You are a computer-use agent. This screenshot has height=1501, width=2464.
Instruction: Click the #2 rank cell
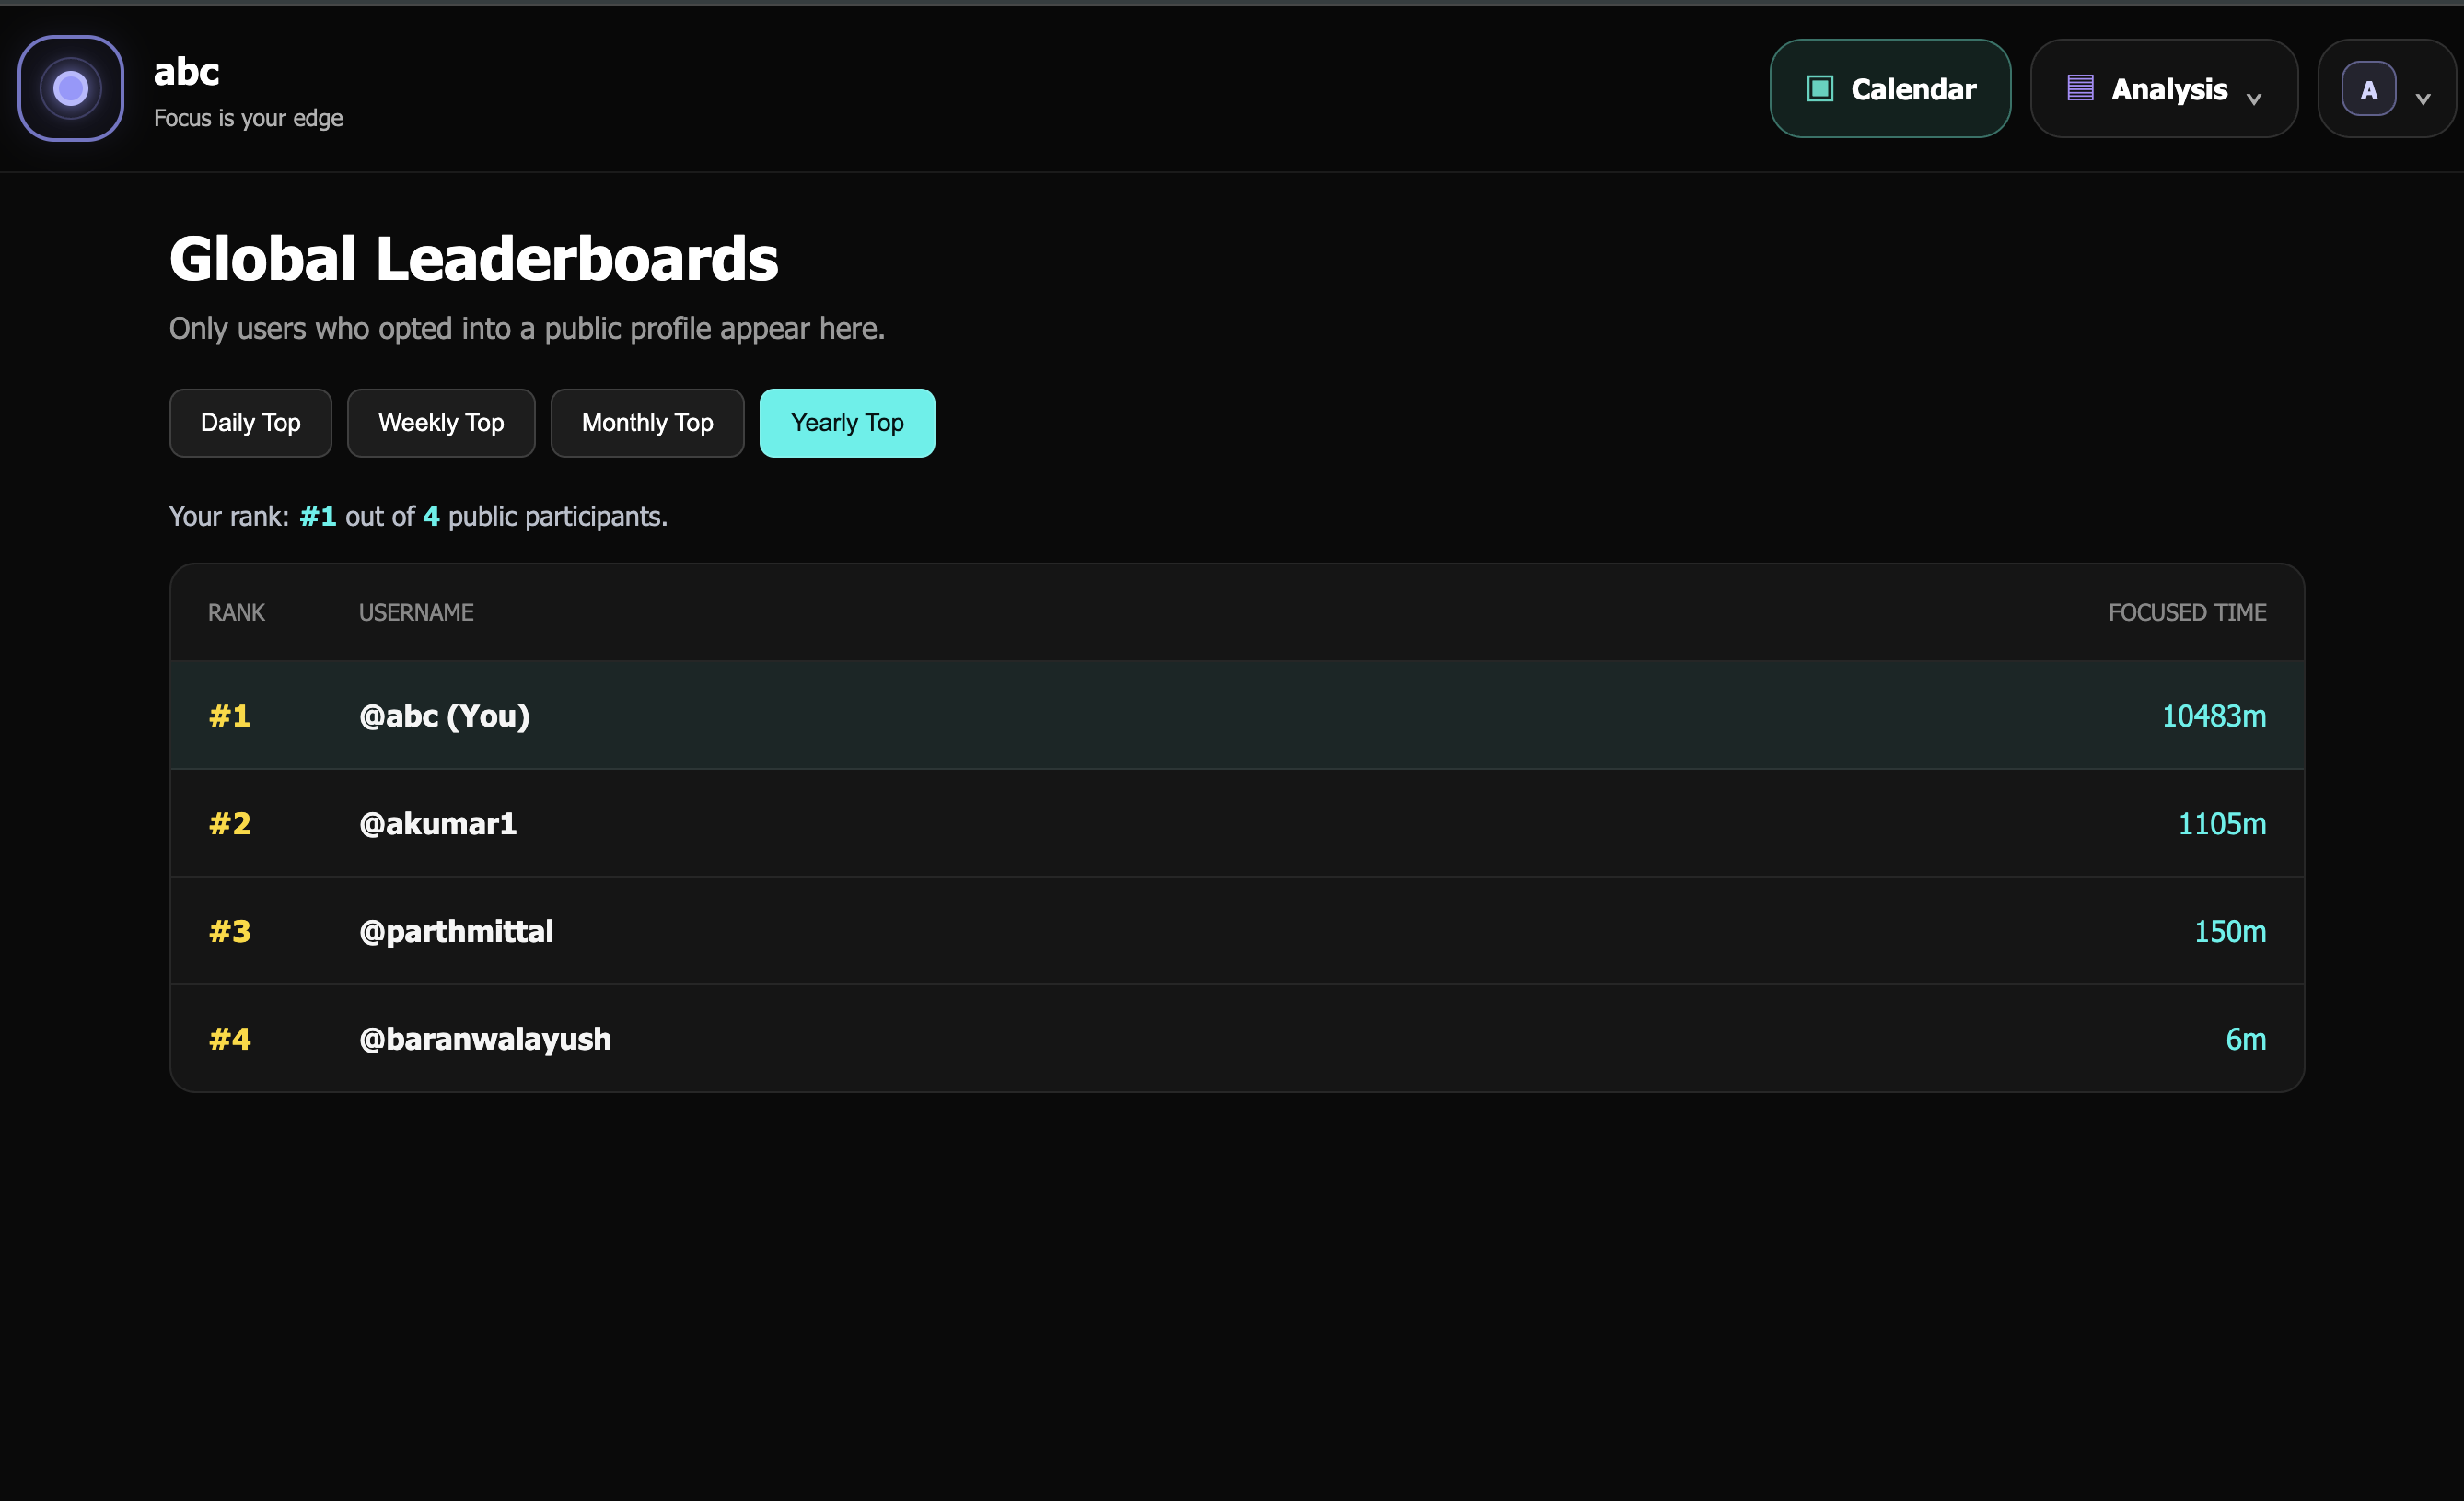pyautogui.click(x=229, y=823)
